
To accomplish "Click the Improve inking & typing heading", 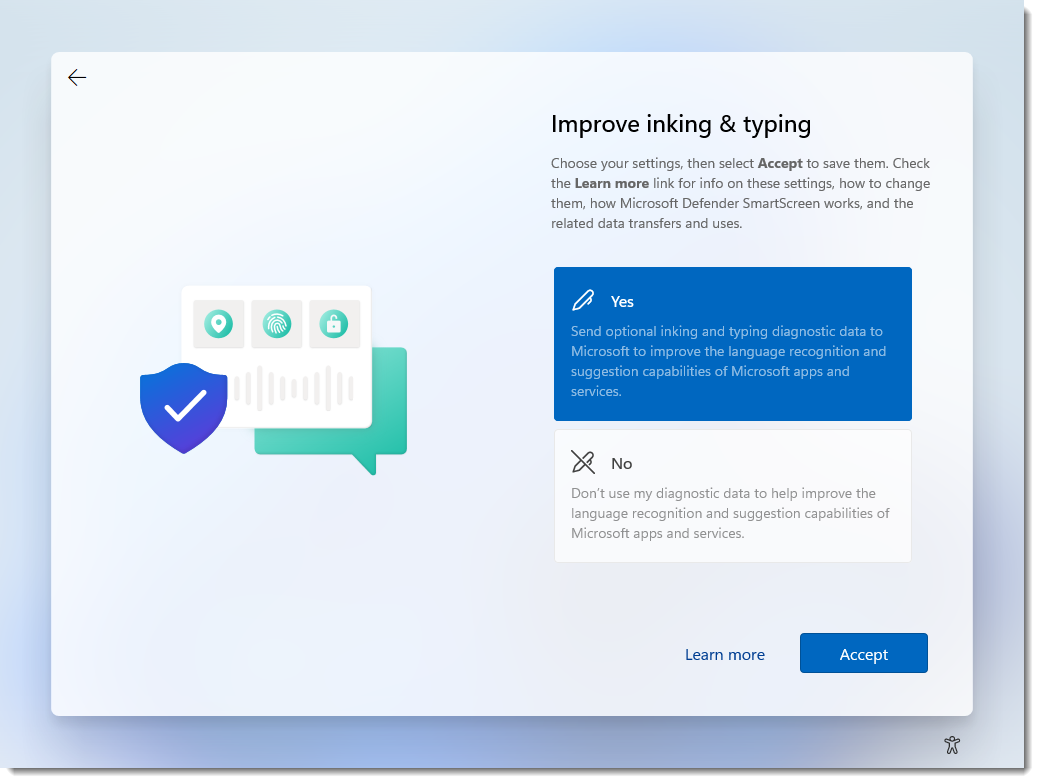I will 681,124.
